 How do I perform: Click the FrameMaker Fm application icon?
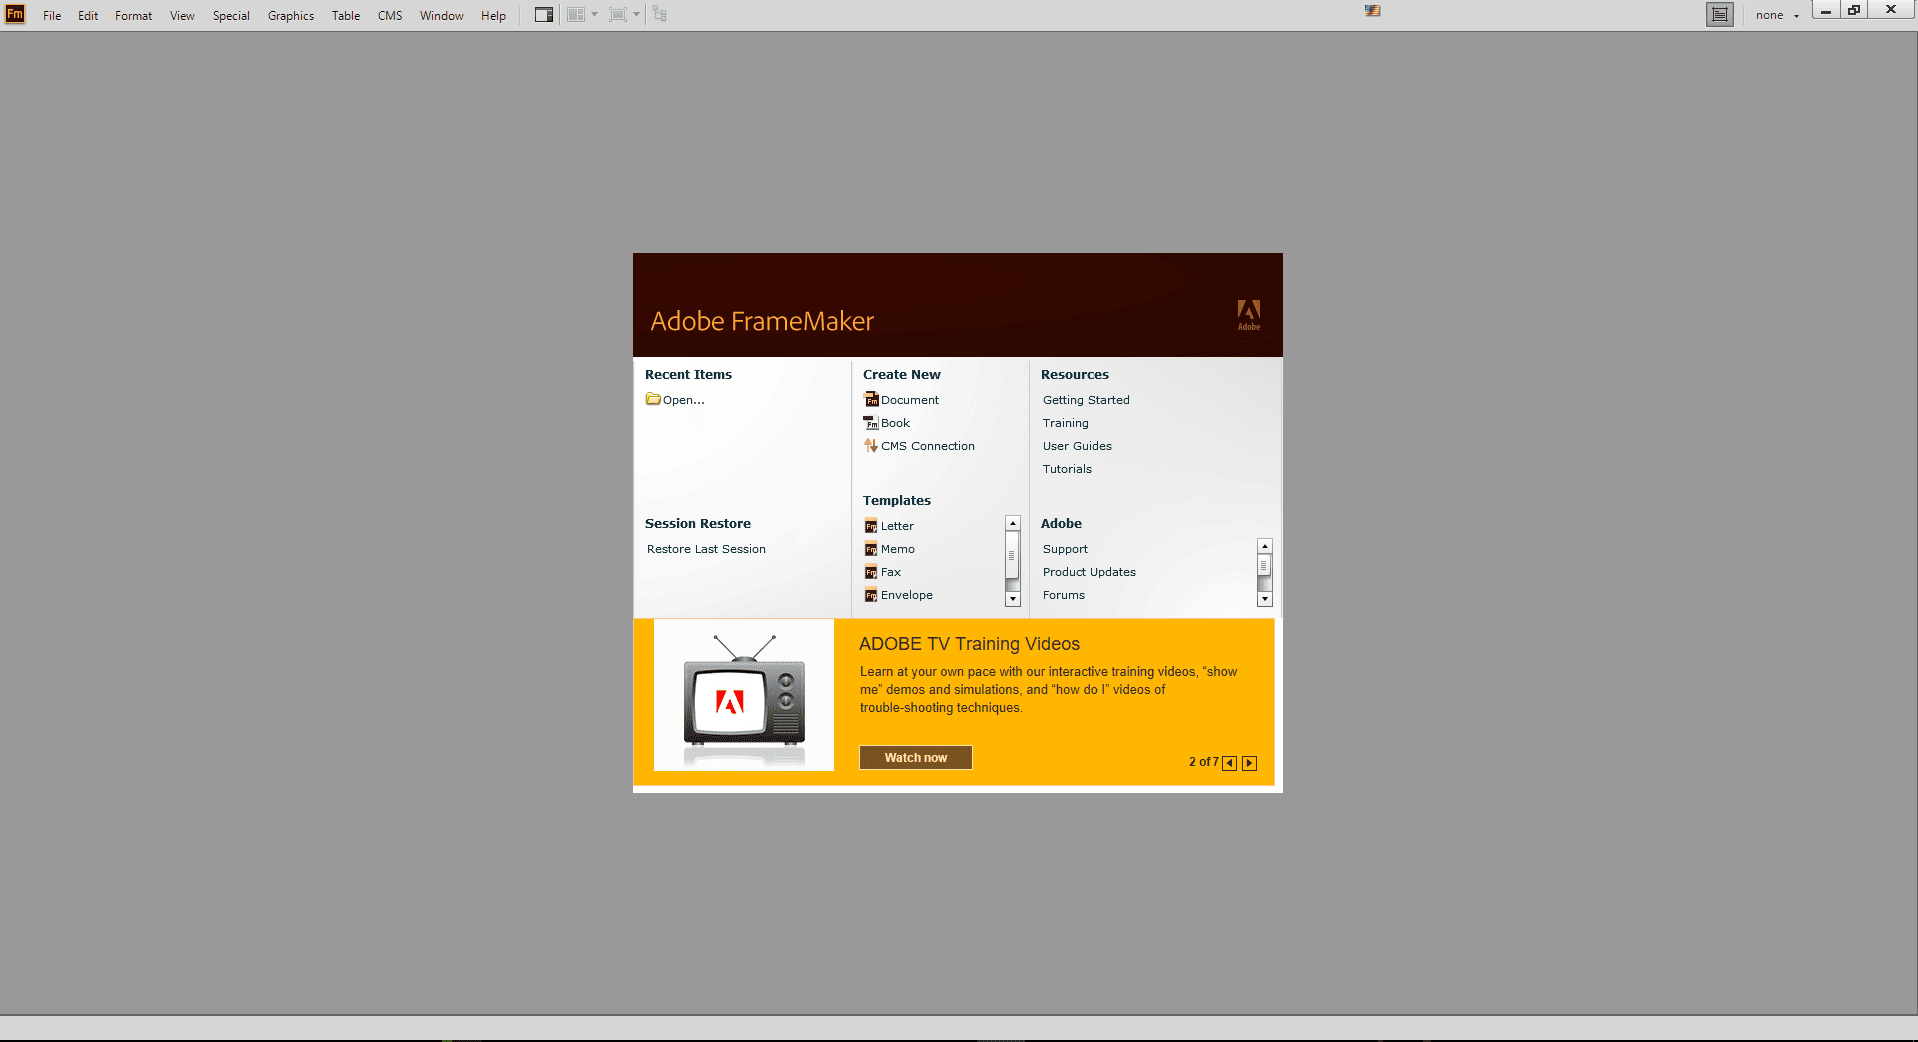point(15,14)
